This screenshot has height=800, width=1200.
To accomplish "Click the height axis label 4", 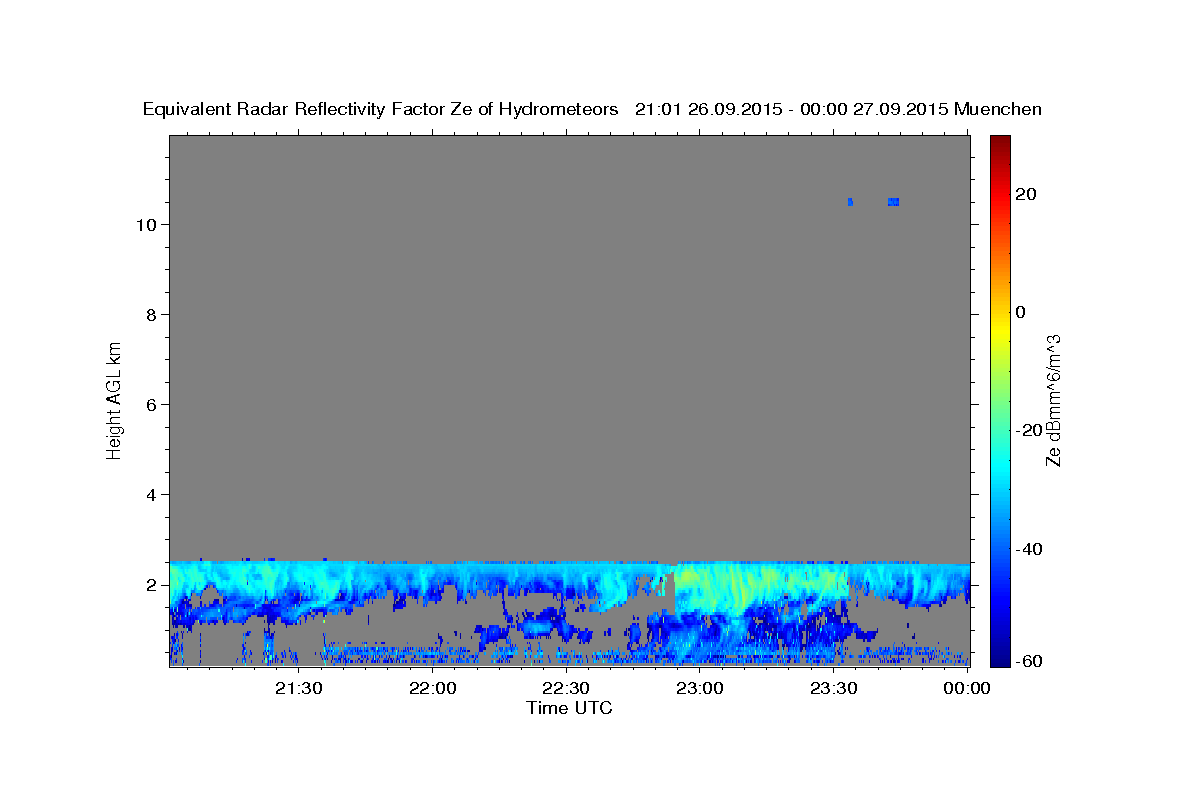I will click(152, 495).
